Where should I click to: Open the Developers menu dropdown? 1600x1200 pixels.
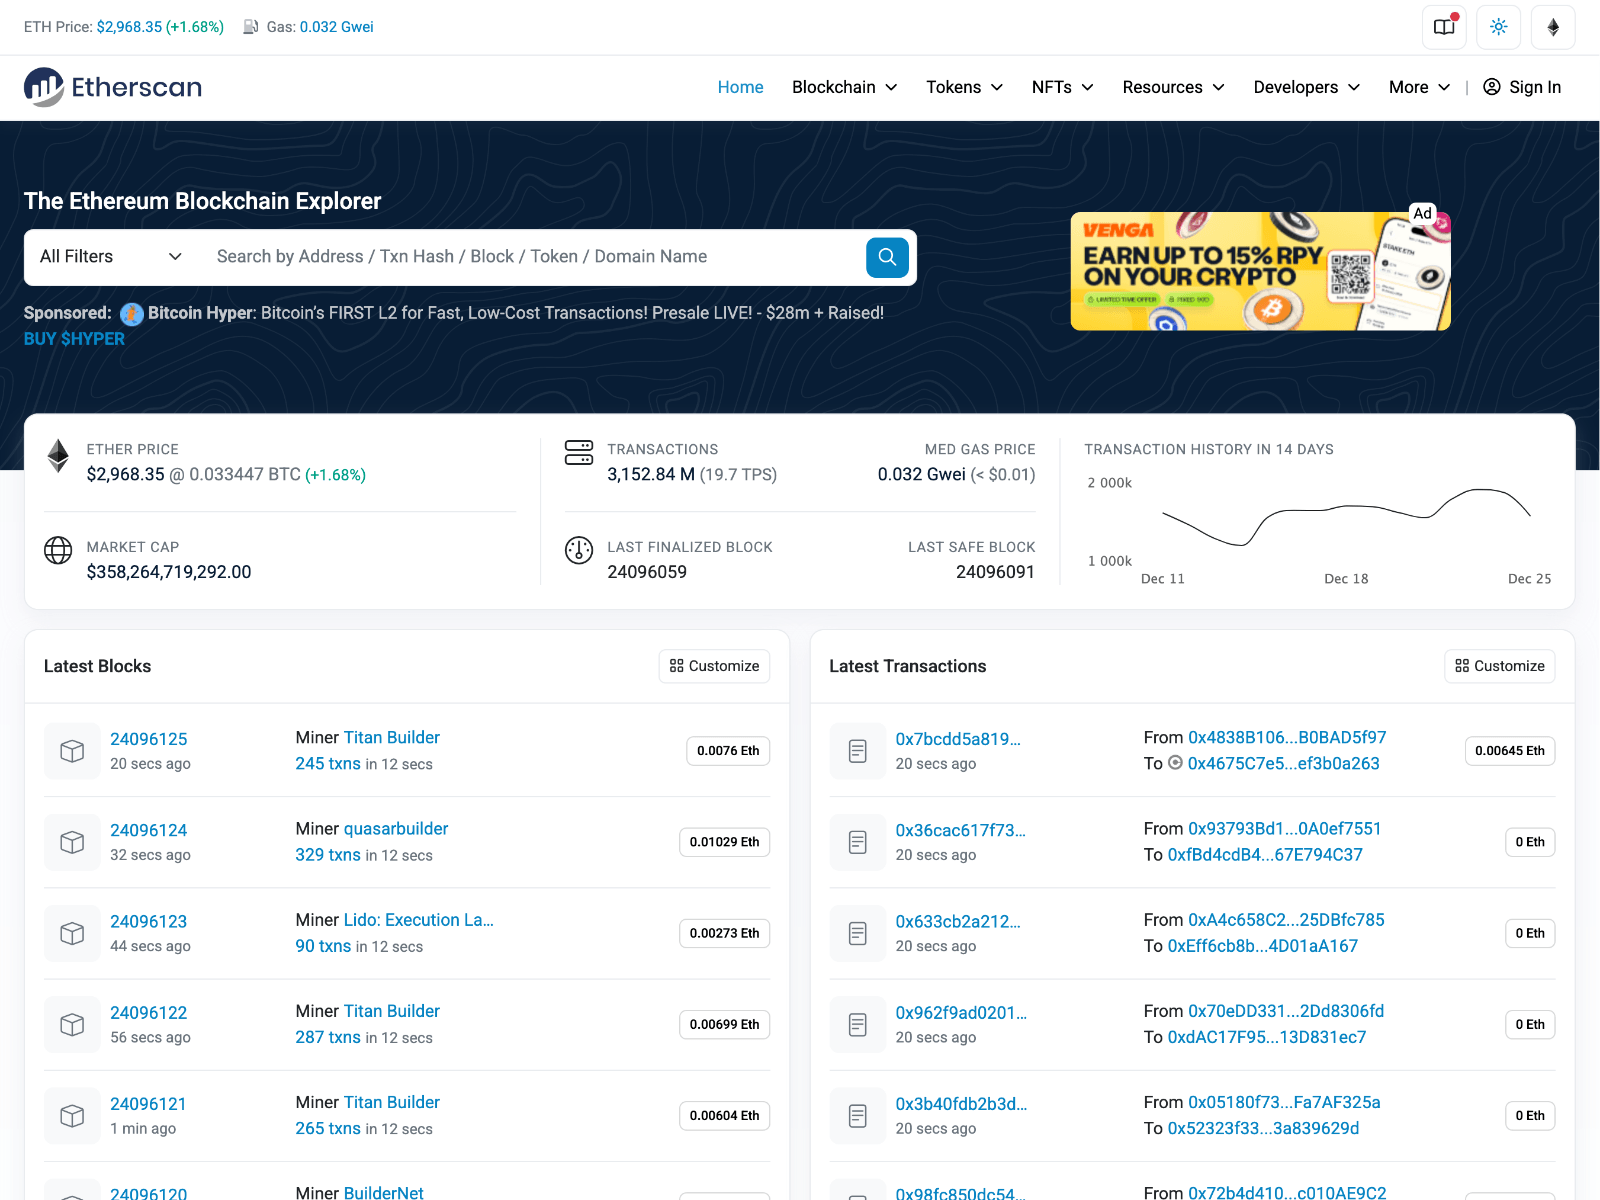tap(1306, 87)
